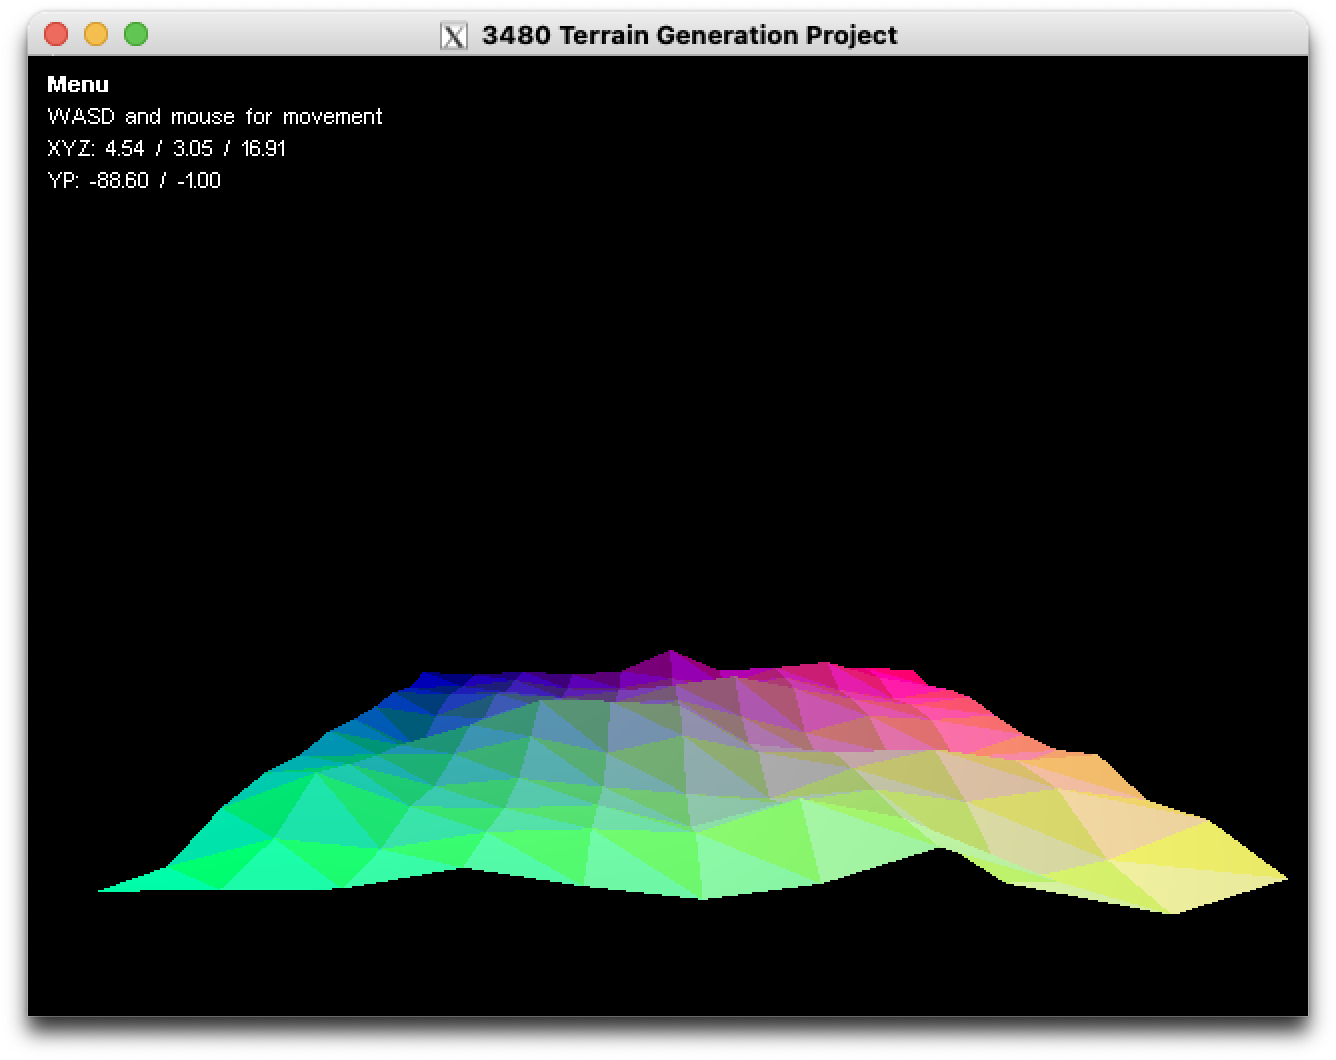Click the '3480 Terrain Generation Project' title
The height and width of the screenshot is (1060, 1336).
click(x=689, y=35)
